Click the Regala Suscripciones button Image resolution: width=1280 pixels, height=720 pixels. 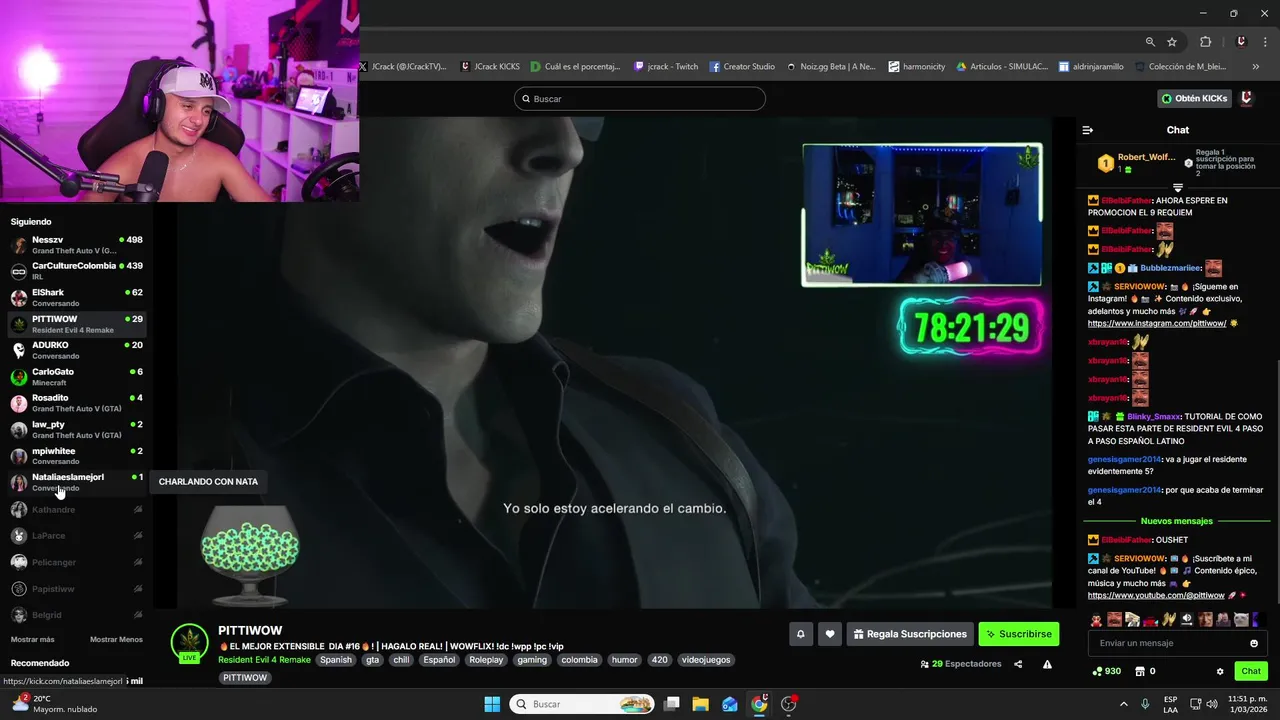click(910, 634)
